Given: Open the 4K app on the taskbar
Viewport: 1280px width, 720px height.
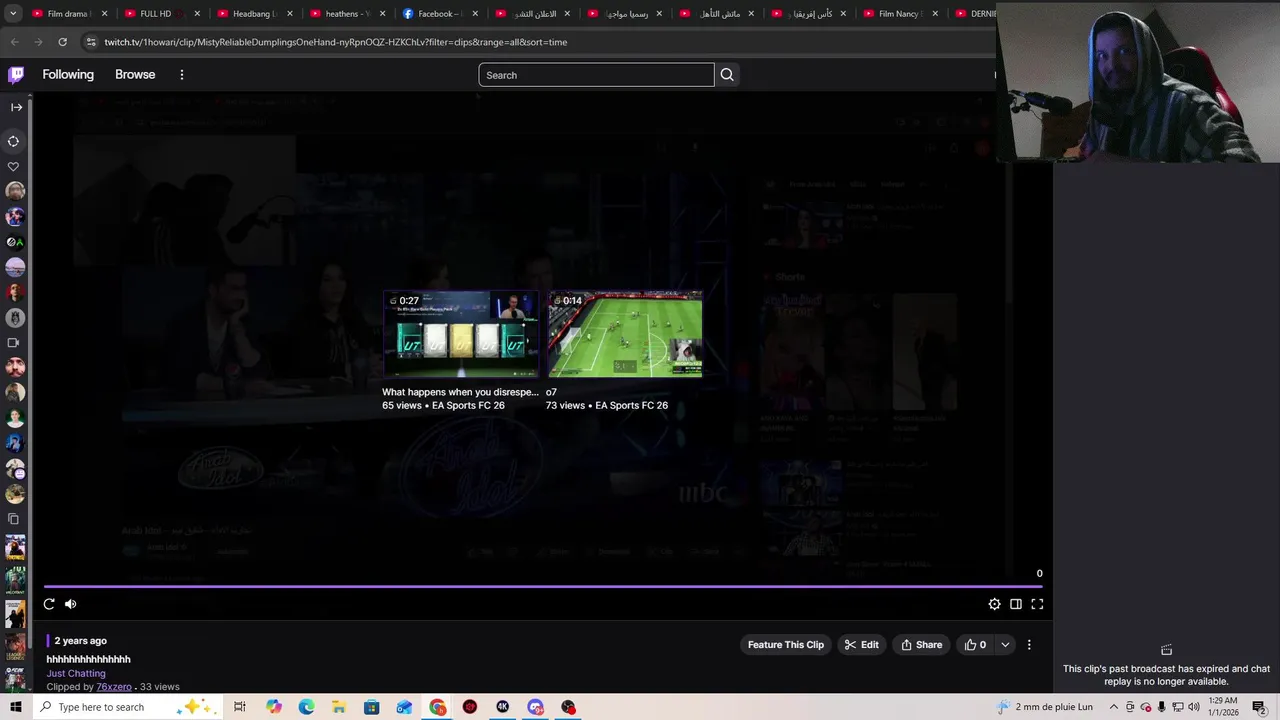Looking at the screenshot, I should [x=503, y=707].
